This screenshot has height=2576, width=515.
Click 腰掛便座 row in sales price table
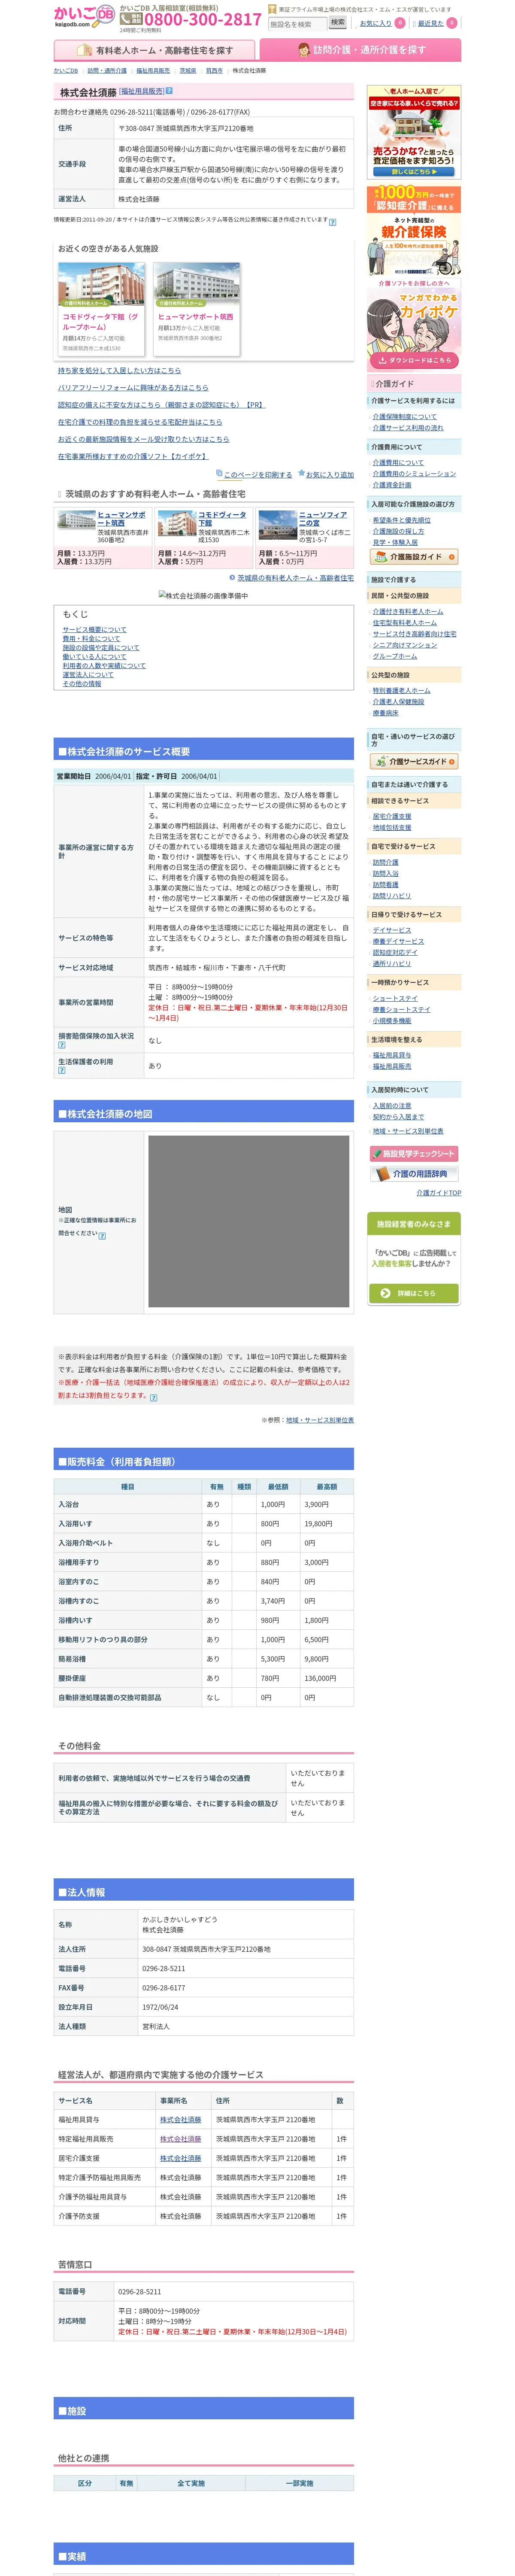tap(204, 1678)
